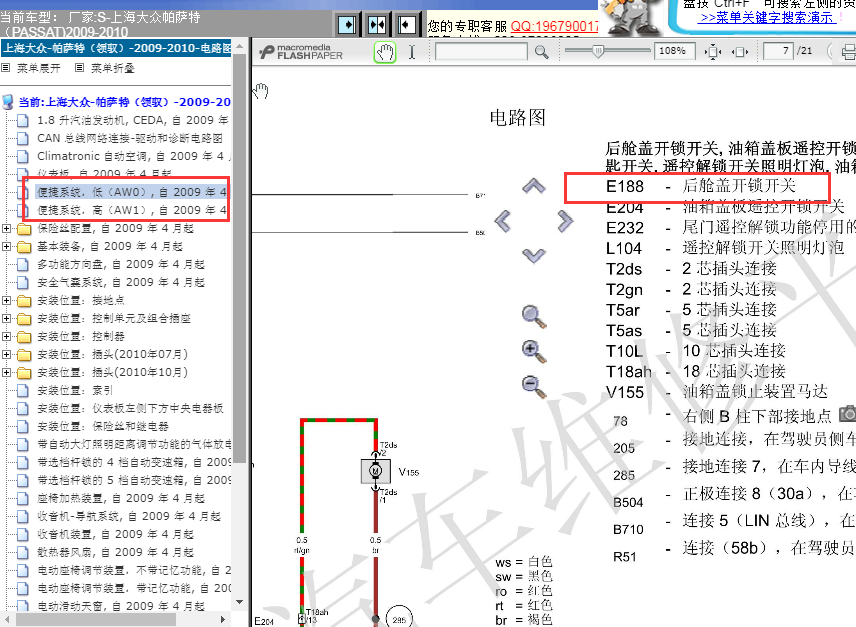Click the pan right arrow overlay
The height and width of the screenshot is (627, 856).
click(565, 221)
